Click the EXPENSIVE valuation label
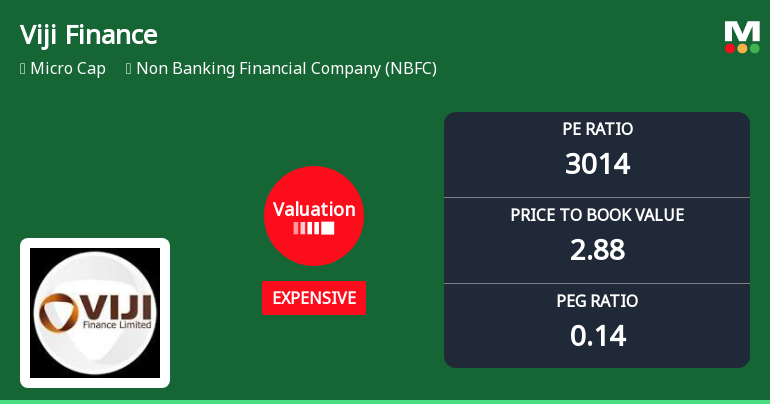Viewport: 770px width, 404px height. point(314,298)
